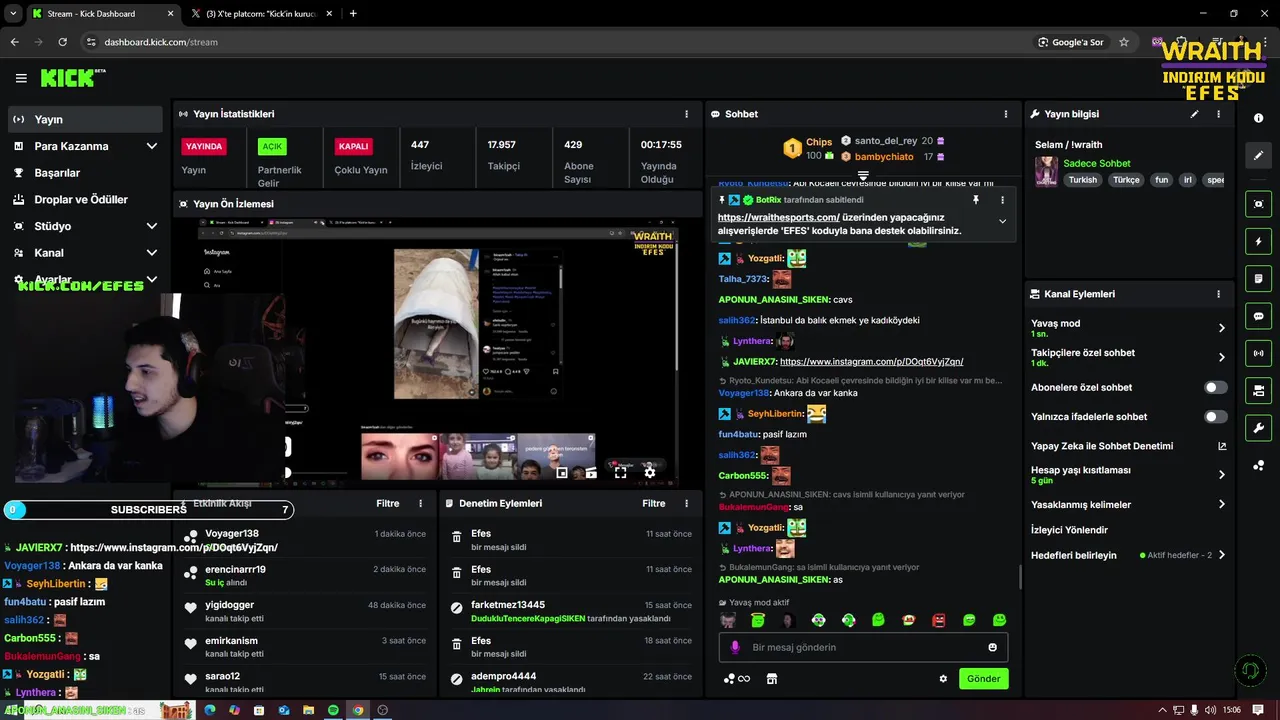
Task: Open Takipçilere özel sohbet settings arrow
Action: 1221,357
